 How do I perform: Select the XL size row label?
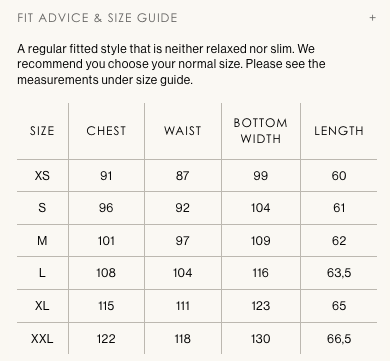click(x=42, y=306)
